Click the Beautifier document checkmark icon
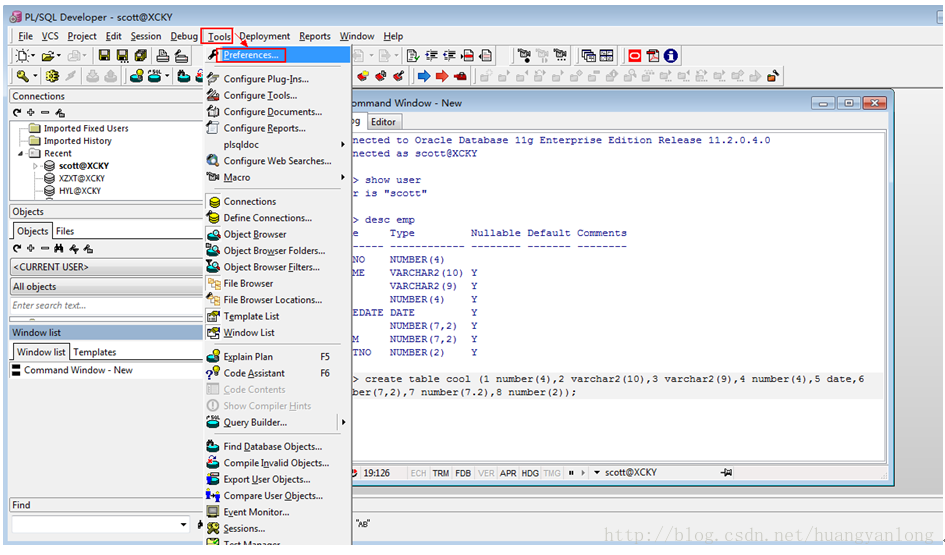Viewport: 945px width, 555px height. (x=413, y=56)
